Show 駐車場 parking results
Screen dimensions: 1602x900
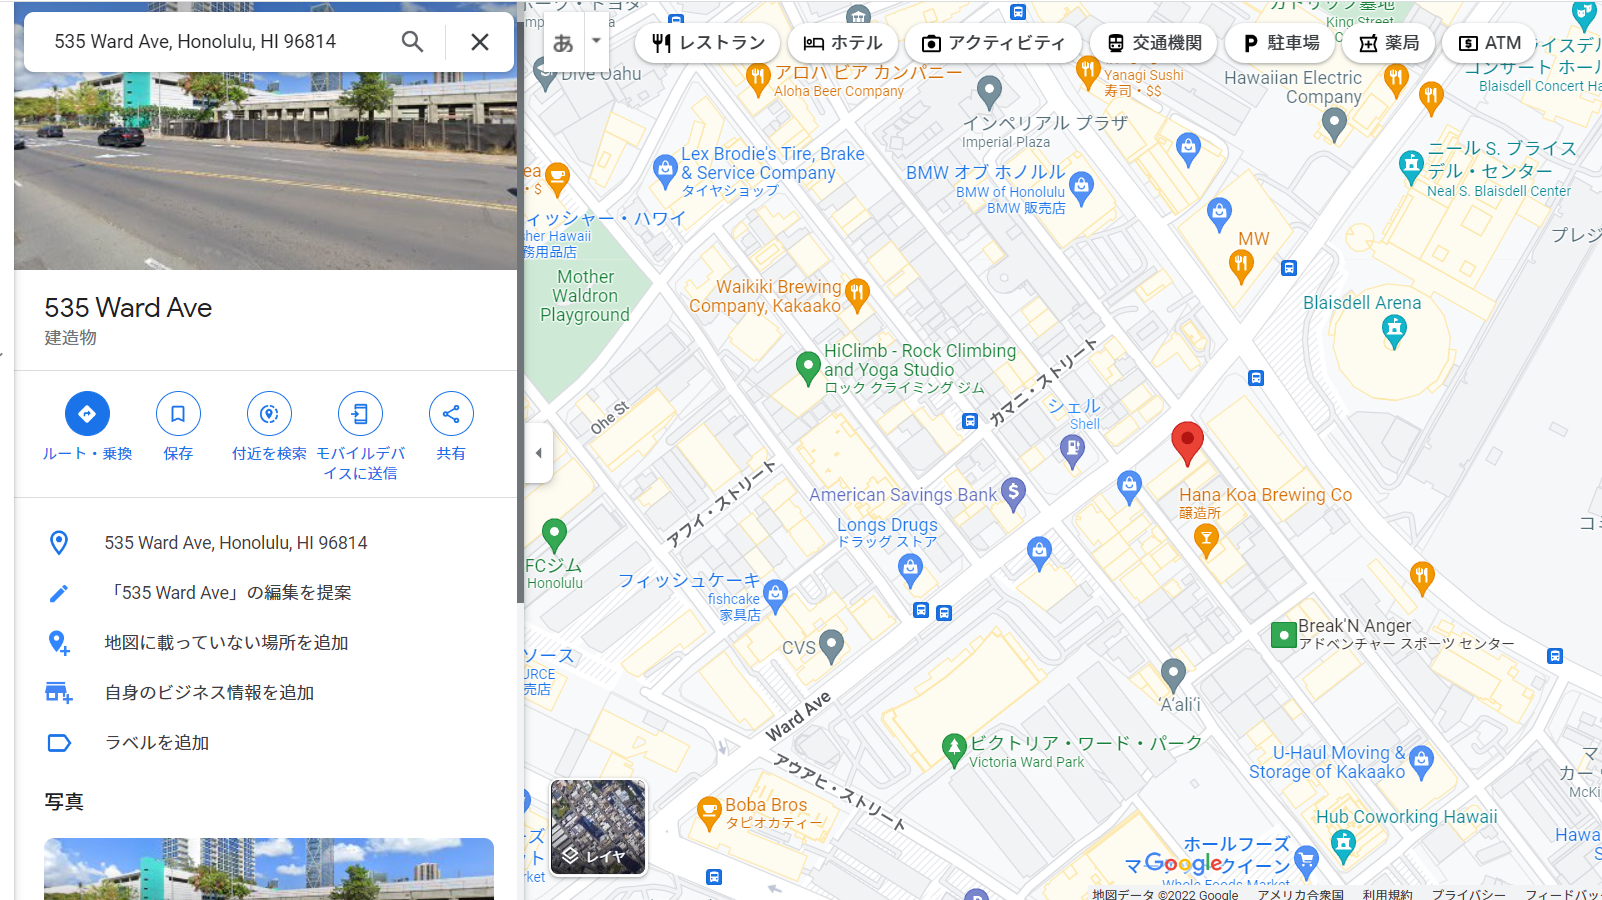point(1281,43)
